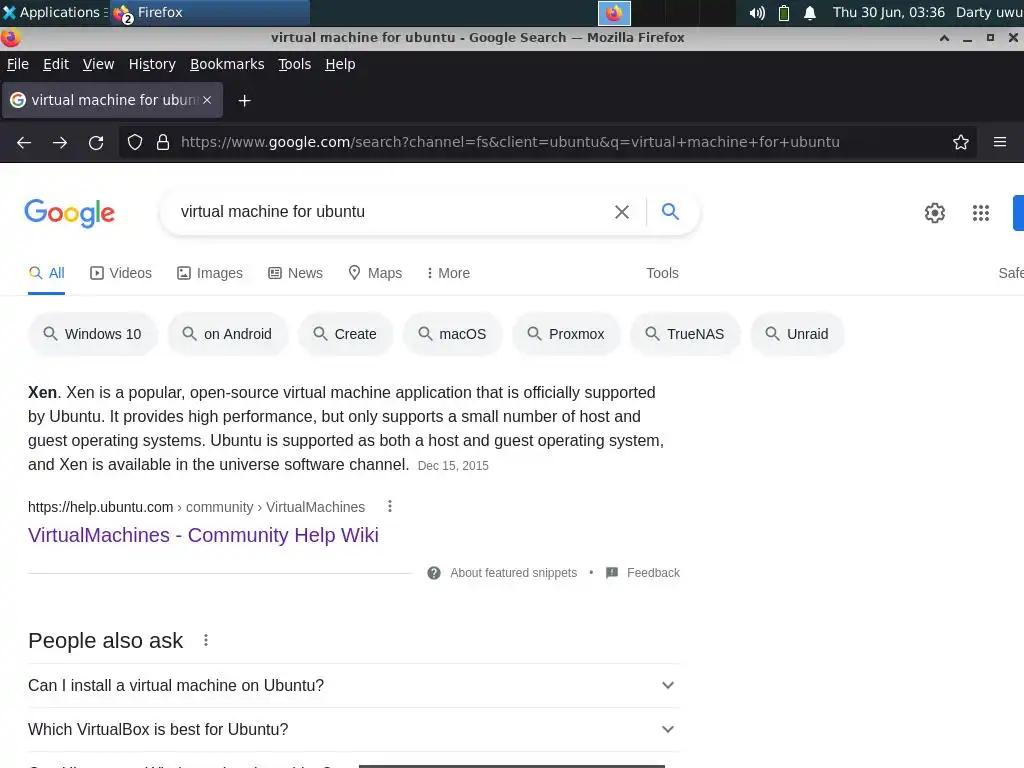1024x768 pixels.
Task: Select the Firefox task in the top panel
Action: click(209, 12)
